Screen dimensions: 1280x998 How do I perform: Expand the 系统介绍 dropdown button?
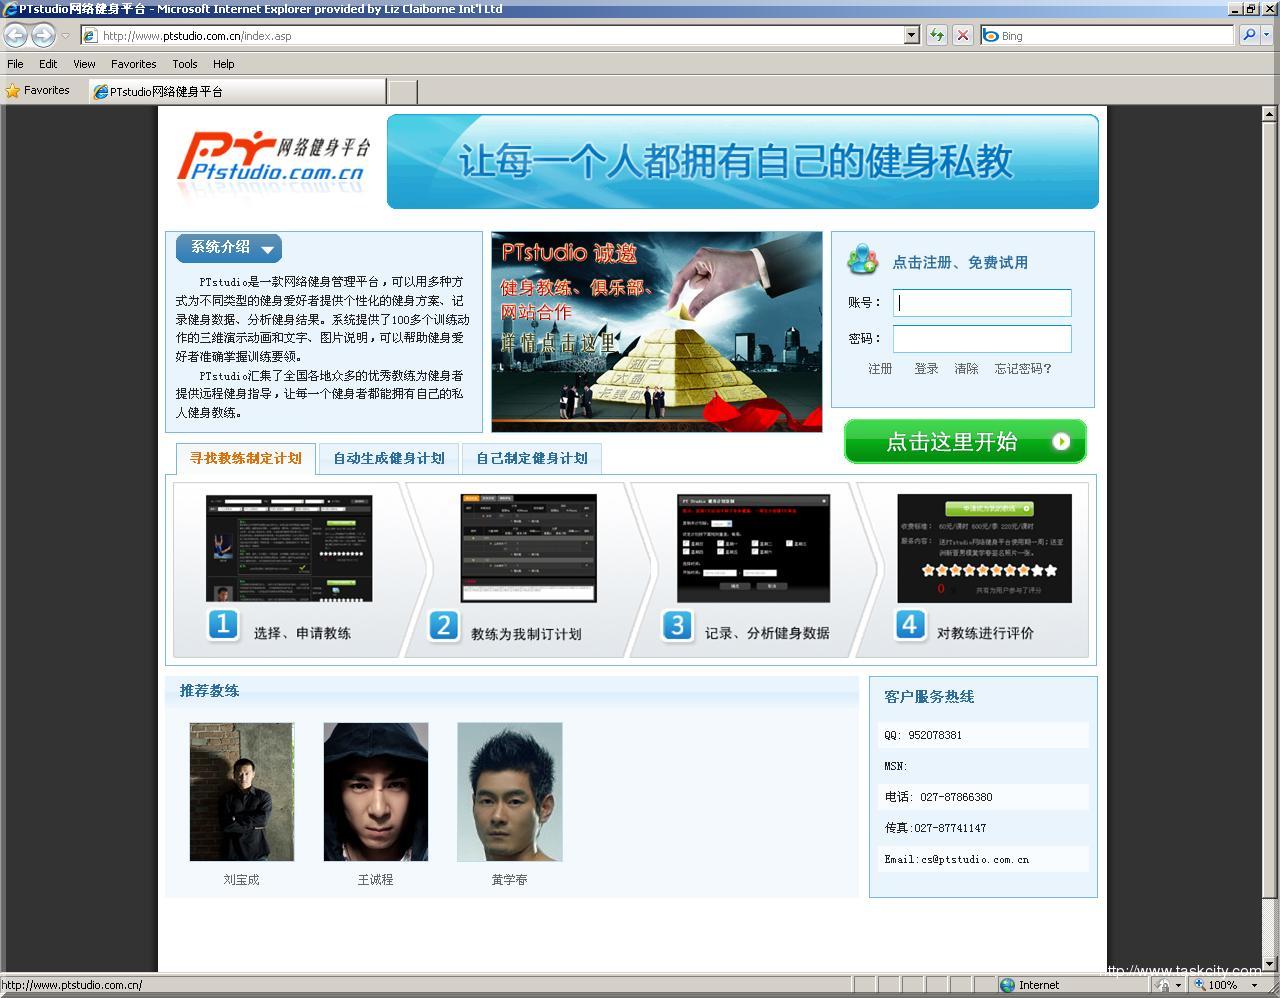(x=229, y=248)
